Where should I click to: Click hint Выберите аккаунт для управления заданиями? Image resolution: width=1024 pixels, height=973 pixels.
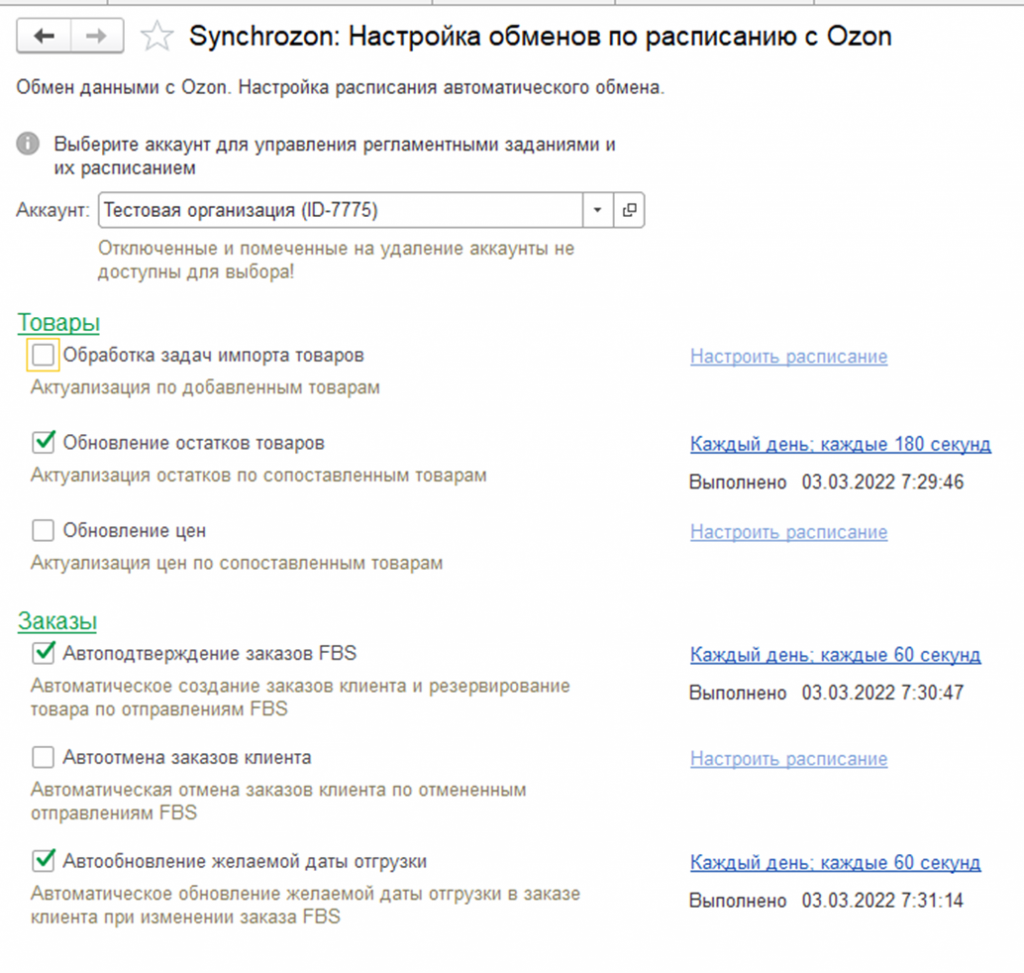334,156
